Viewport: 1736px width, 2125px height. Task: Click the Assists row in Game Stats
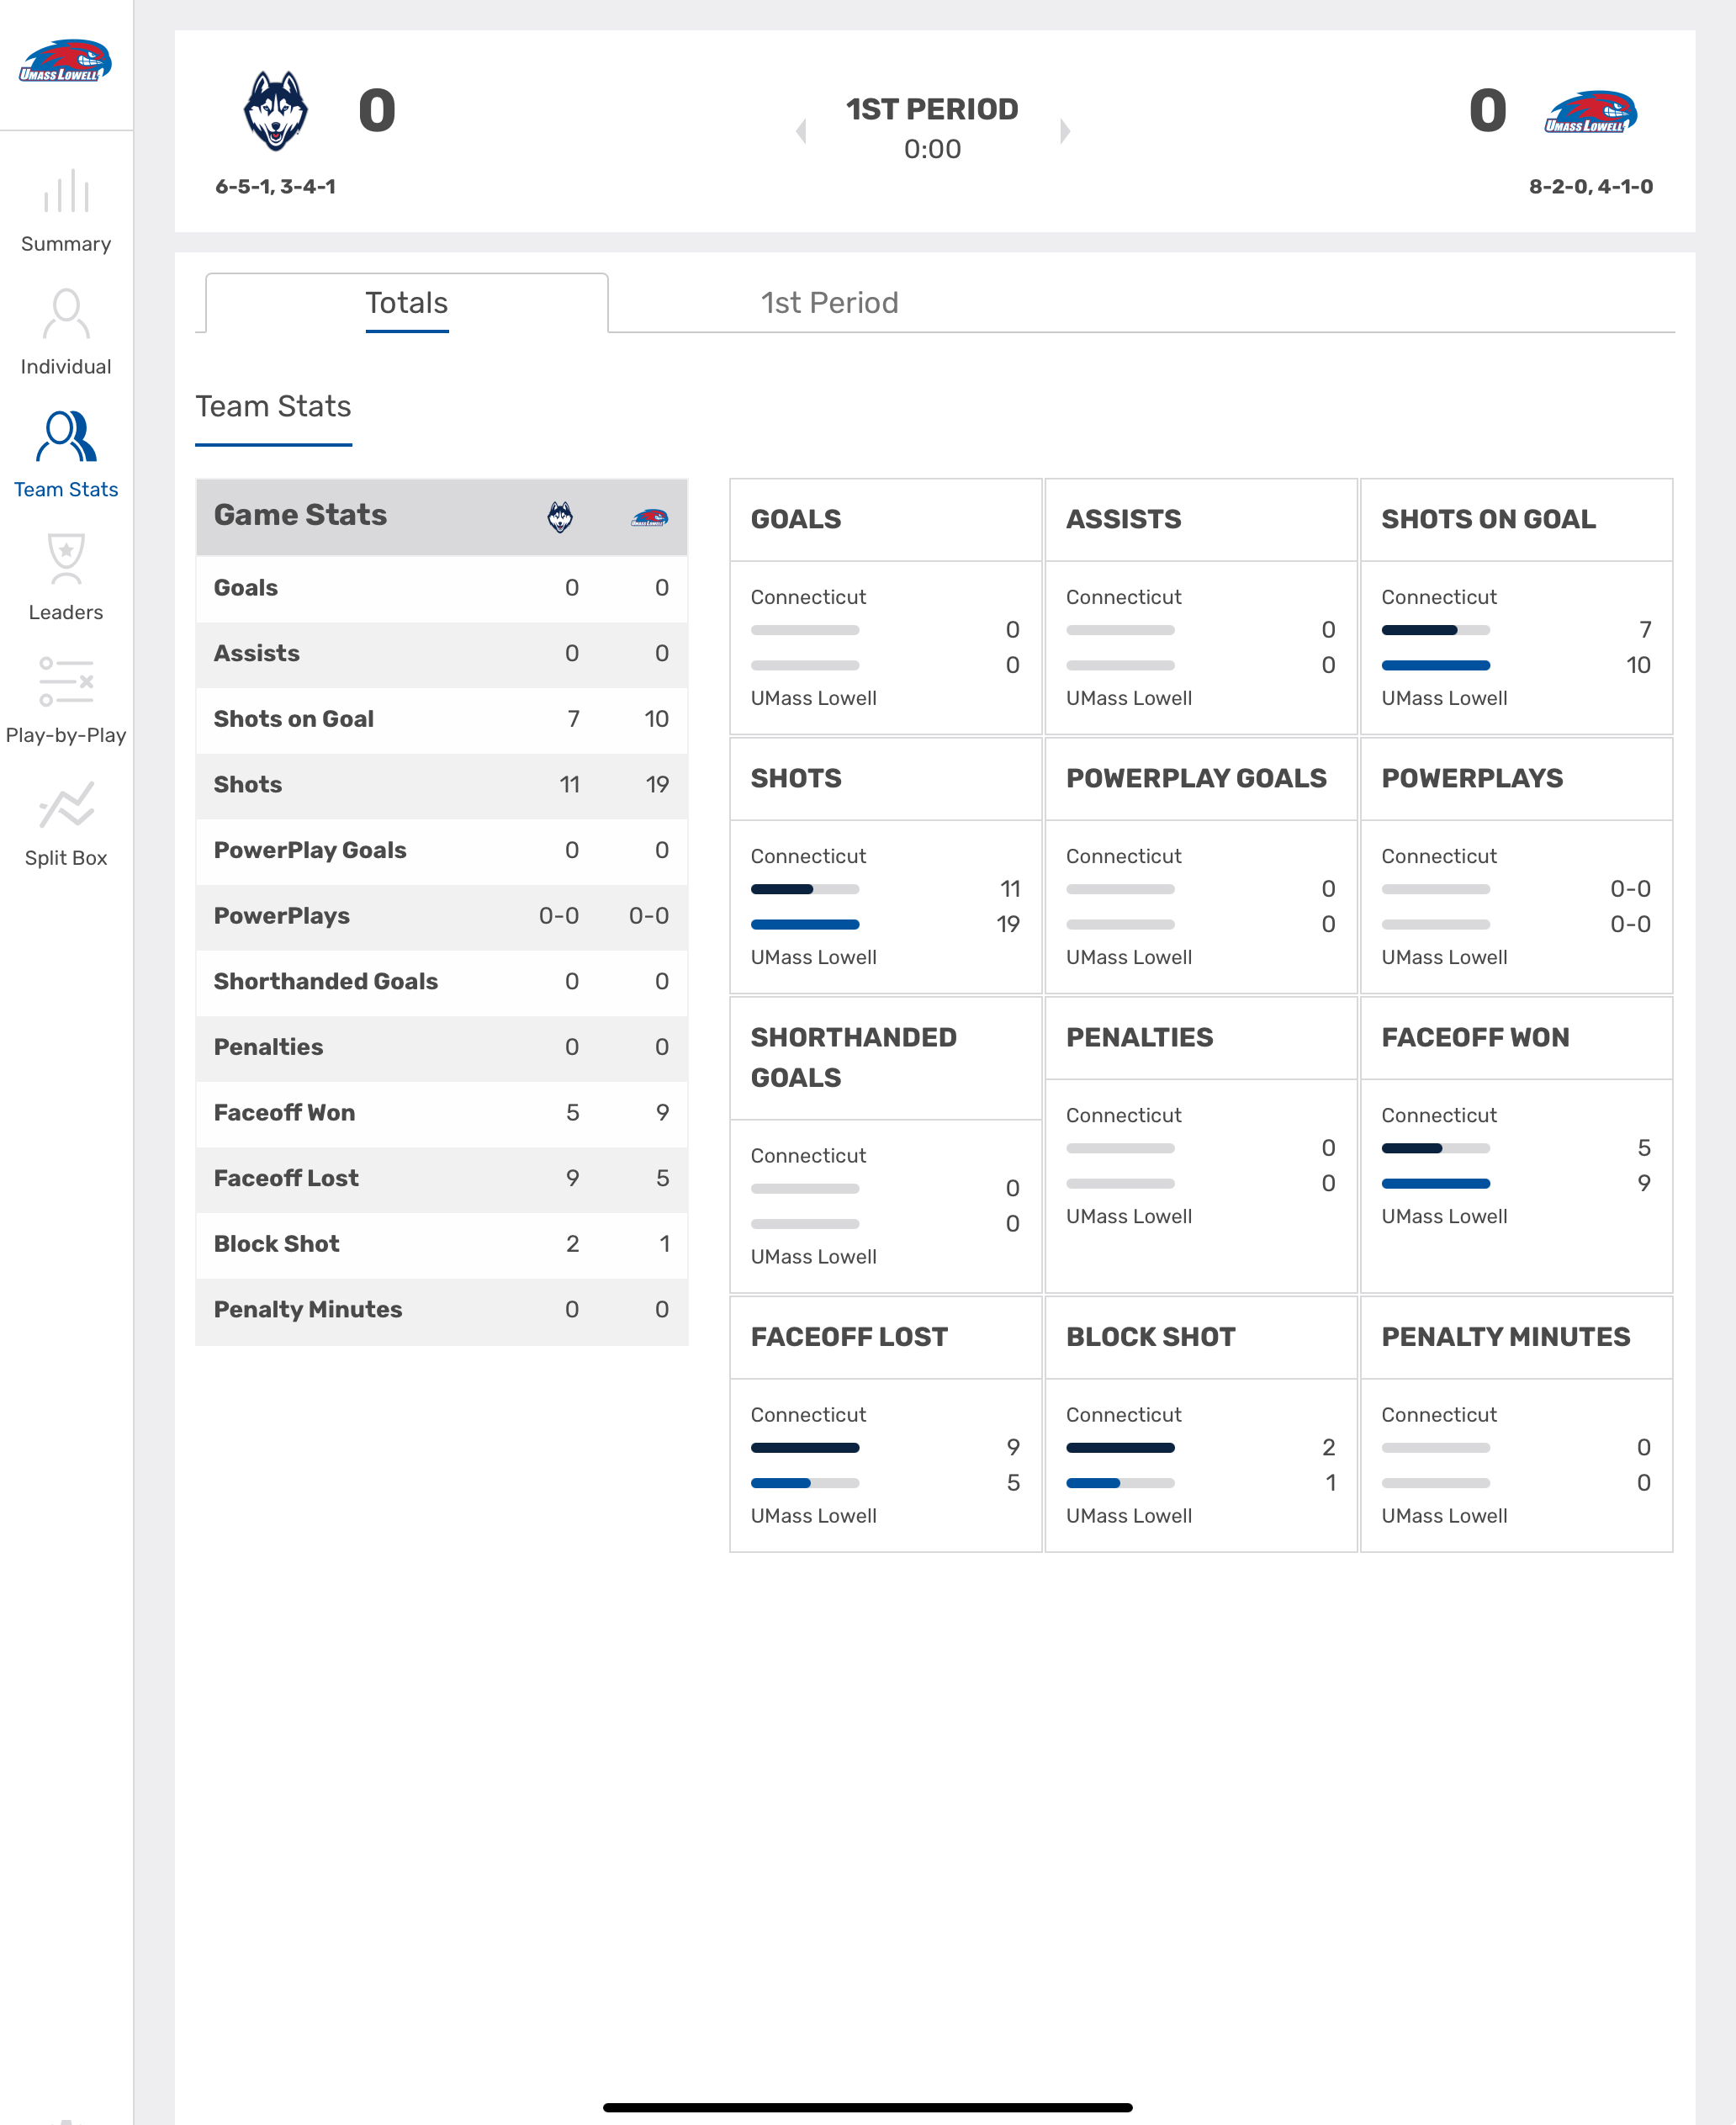[442, 654]
